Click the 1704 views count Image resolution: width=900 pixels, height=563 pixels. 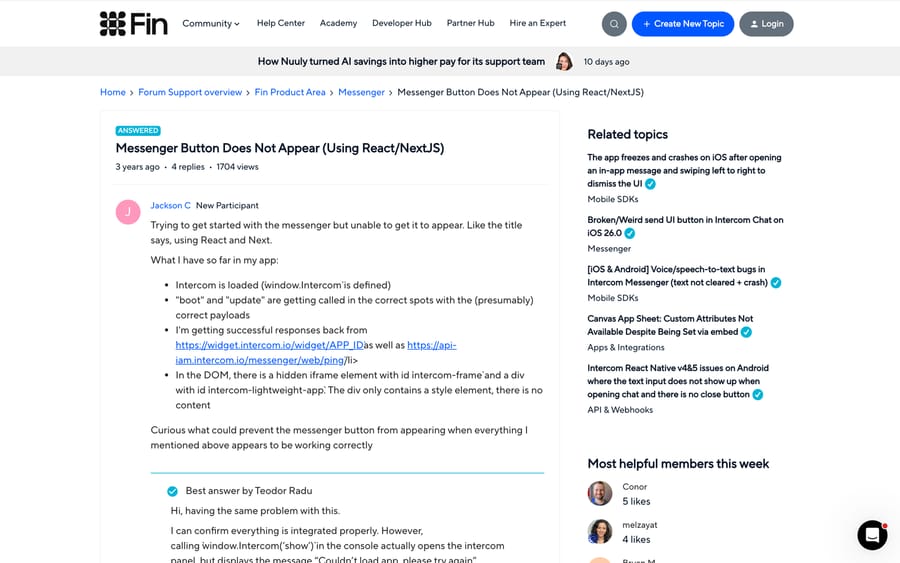237,167
